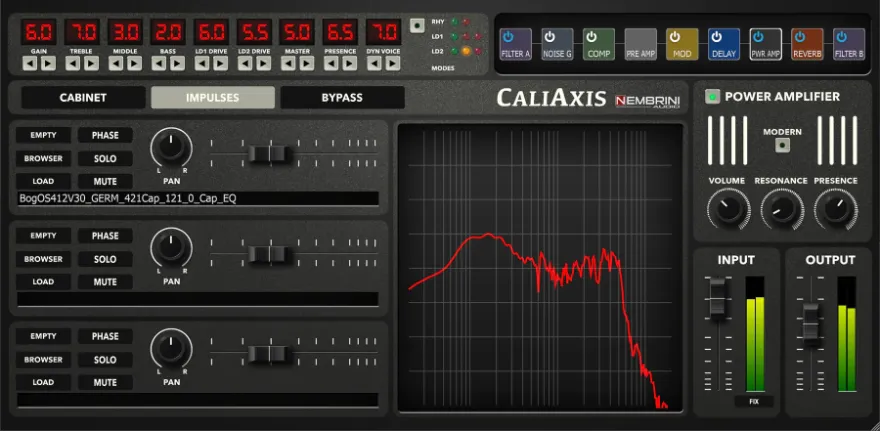Increase MIDDLE with the right arrow

point(135,63)
